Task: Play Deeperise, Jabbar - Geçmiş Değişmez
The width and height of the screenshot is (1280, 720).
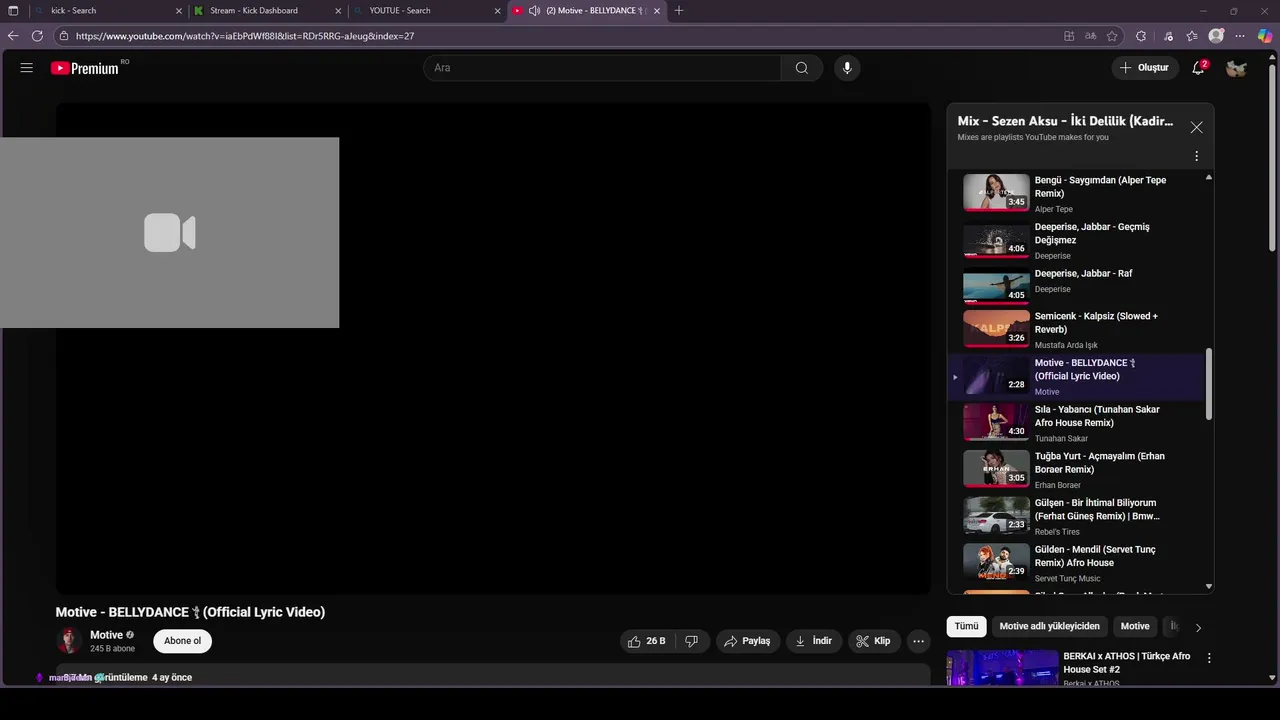Action: click(1077, 240)
